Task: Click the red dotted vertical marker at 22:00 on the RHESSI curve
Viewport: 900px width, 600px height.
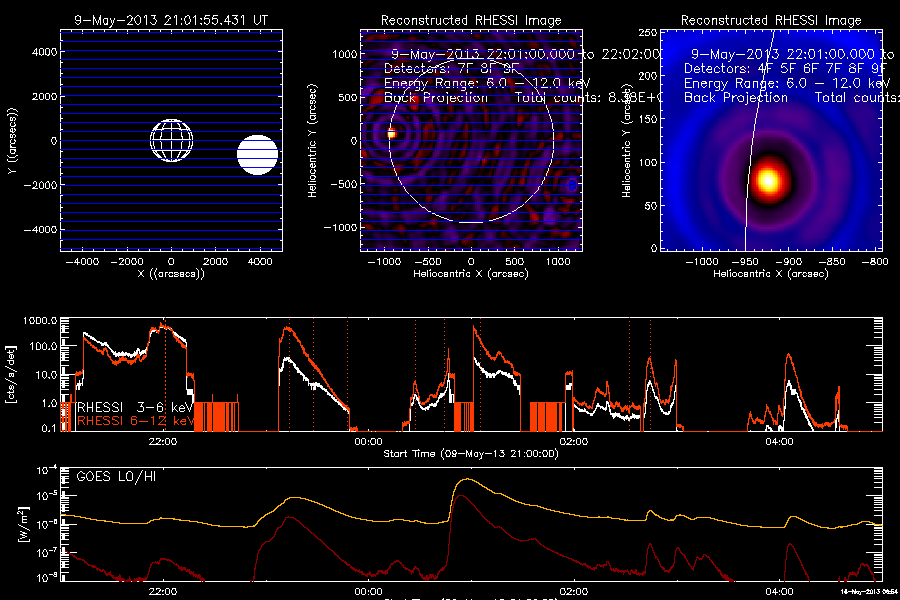Action: click(x=165, y=374)
